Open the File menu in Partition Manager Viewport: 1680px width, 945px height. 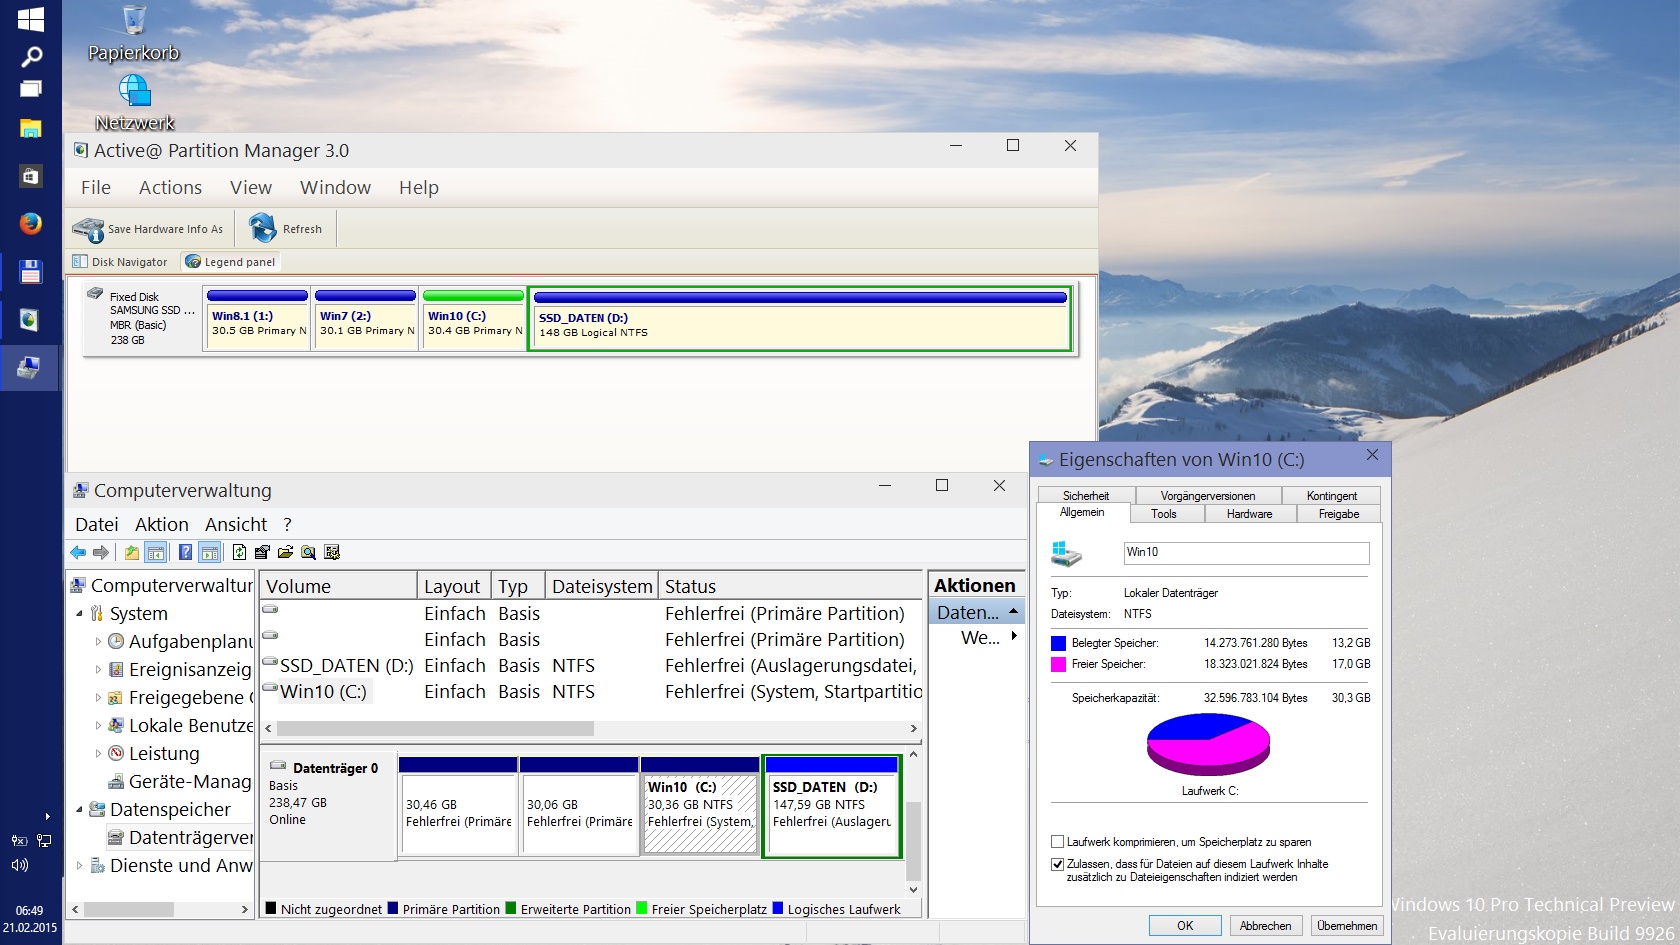[x=96, y=187]
